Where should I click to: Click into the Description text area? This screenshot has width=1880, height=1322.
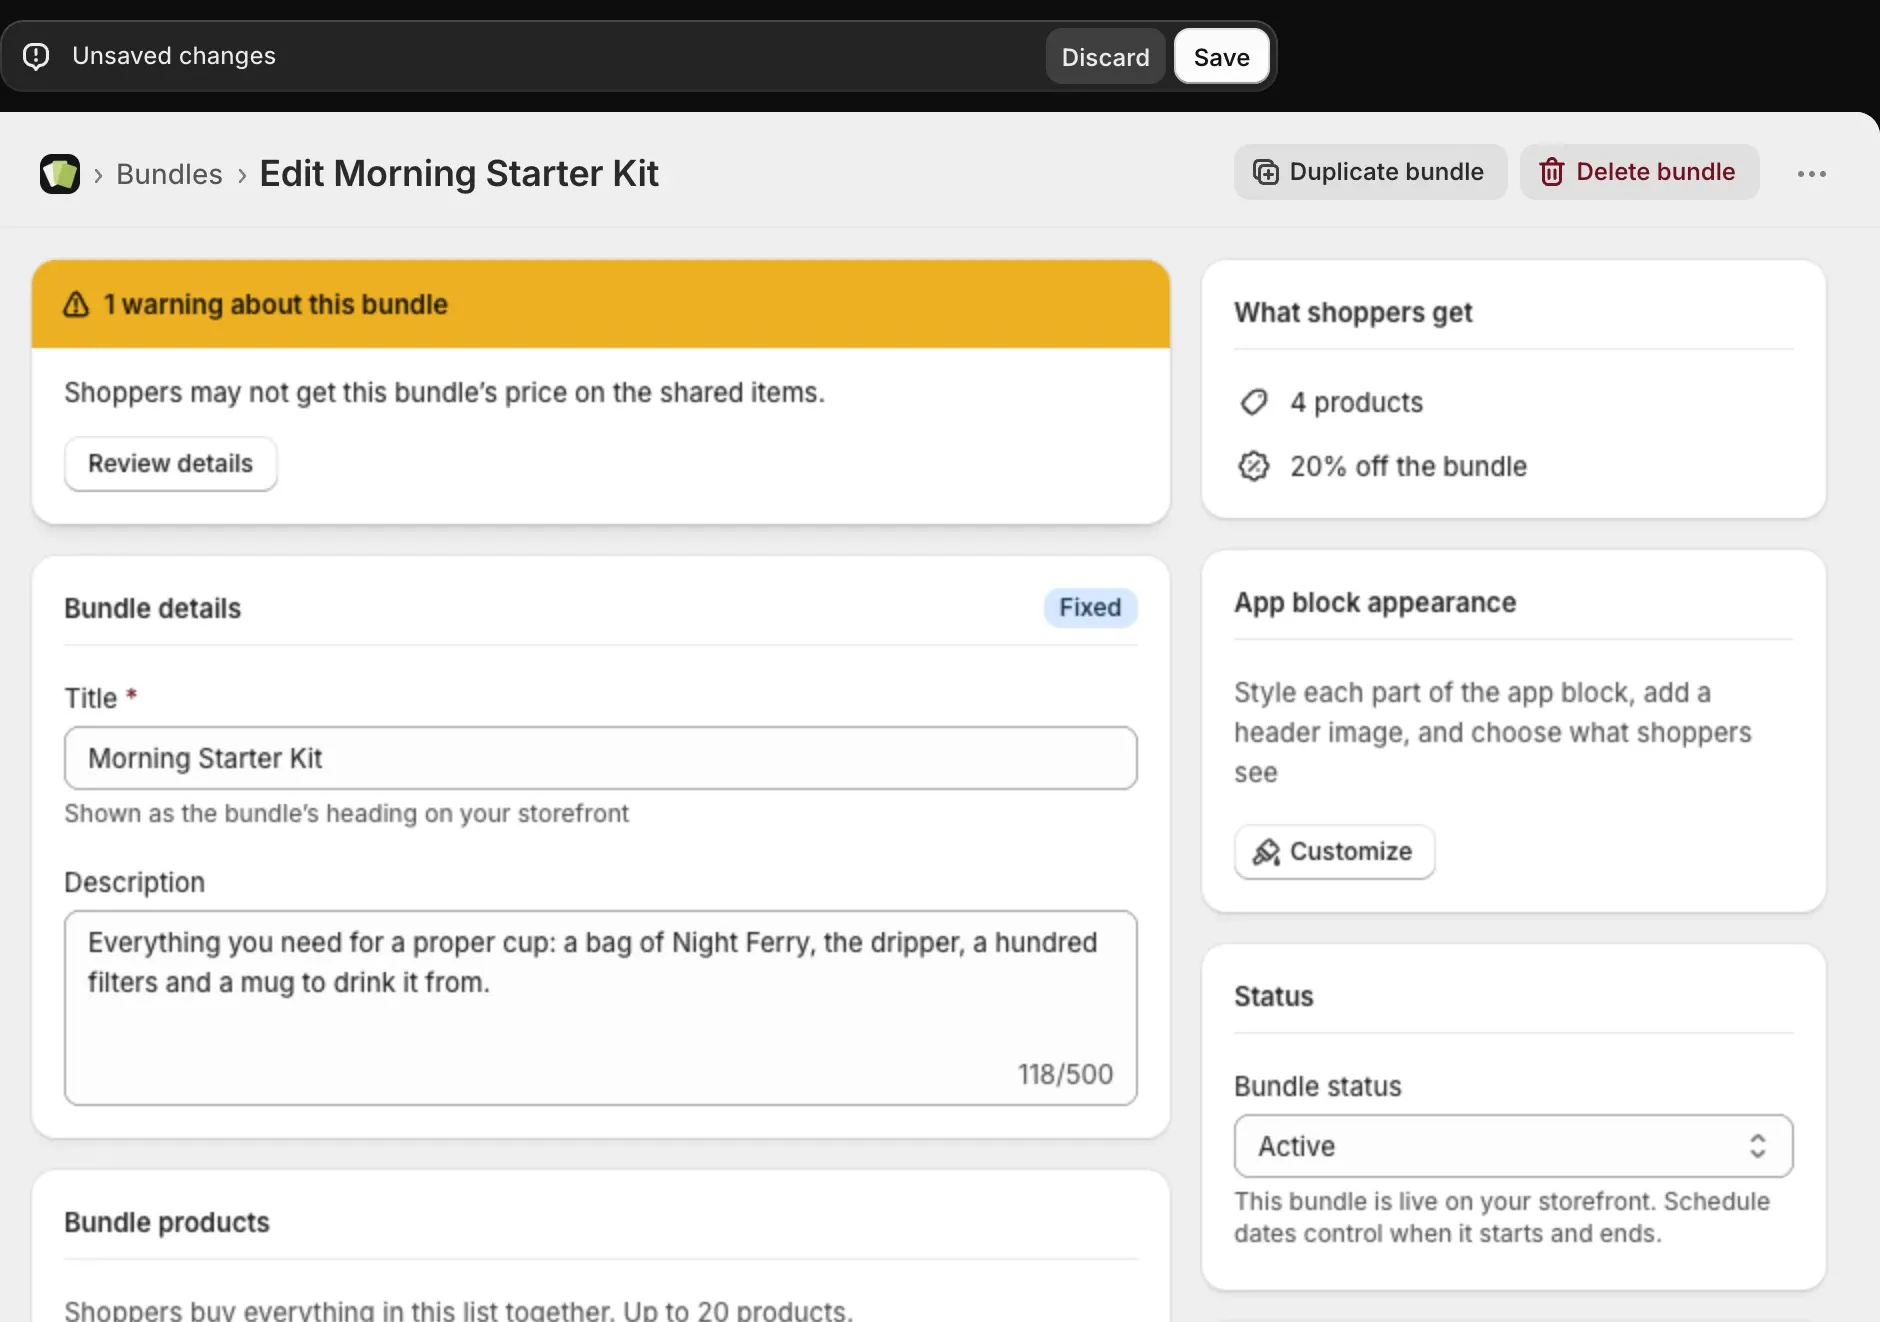[x=601, y=1008]
